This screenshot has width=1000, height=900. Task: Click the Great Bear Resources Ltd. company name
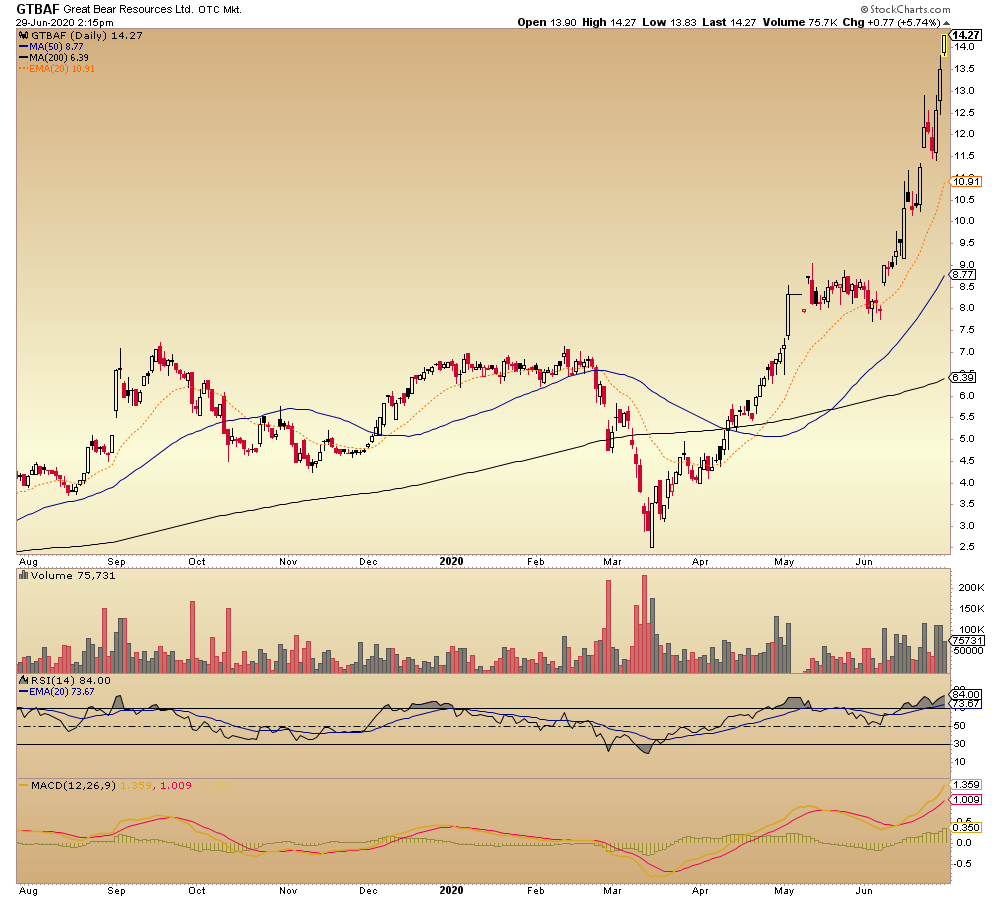pyautogui.click(x=128, y=10)
